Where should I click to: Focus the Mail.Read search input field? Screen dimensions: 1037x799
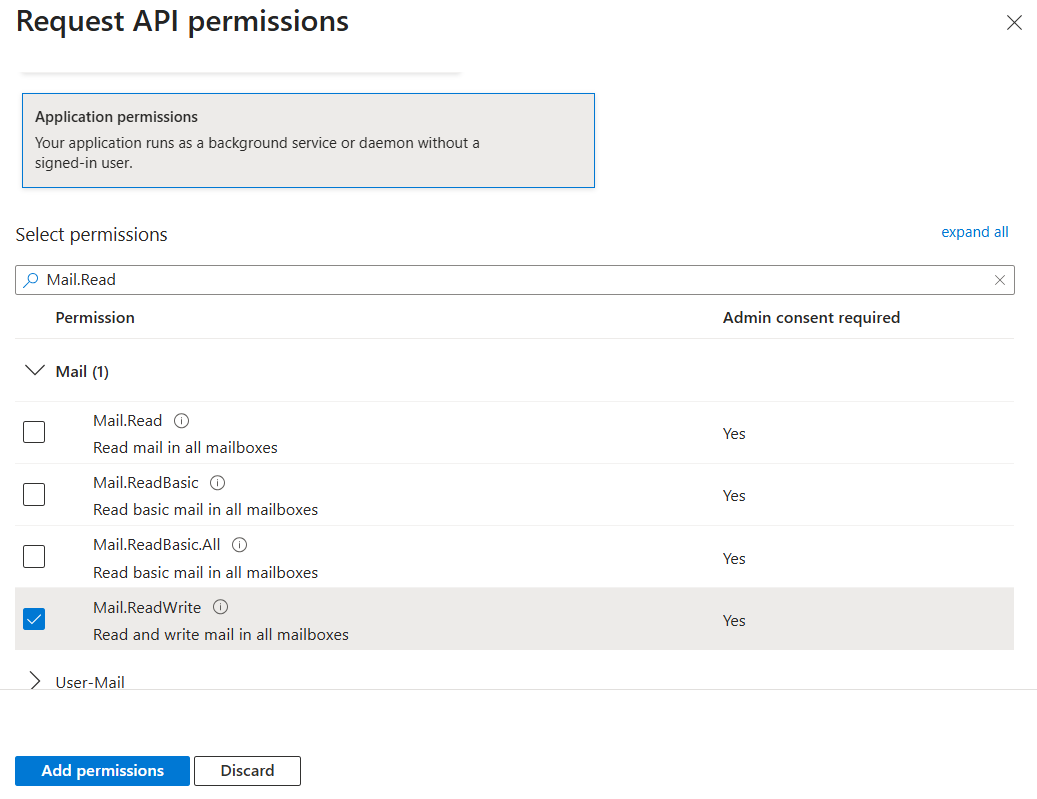[500, 280]
